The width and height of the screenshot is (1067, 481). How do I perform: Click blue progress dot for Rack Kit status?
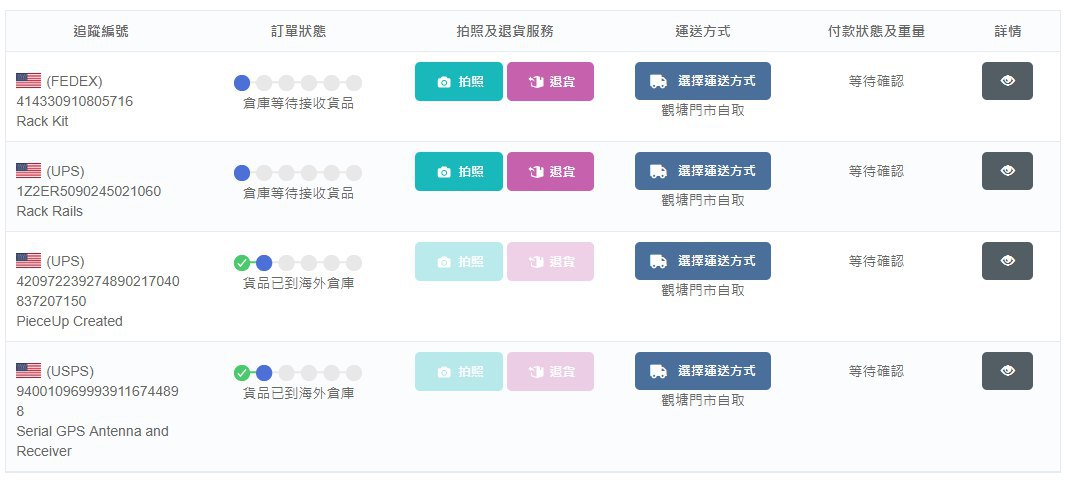pyautogui.click(x=242, y=83)
